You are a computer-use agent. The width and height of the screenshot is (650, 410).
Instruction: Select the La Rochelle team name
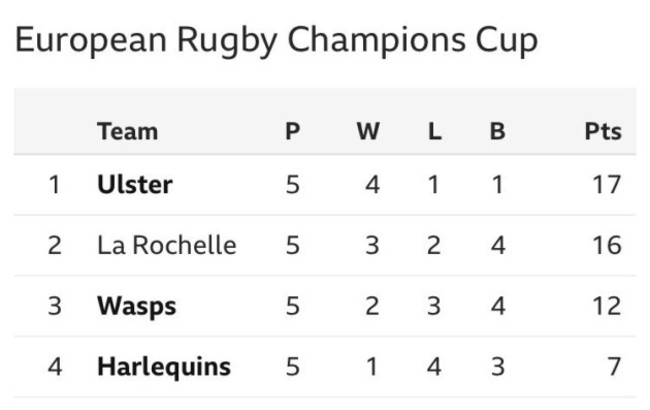[x=166, y=245]
